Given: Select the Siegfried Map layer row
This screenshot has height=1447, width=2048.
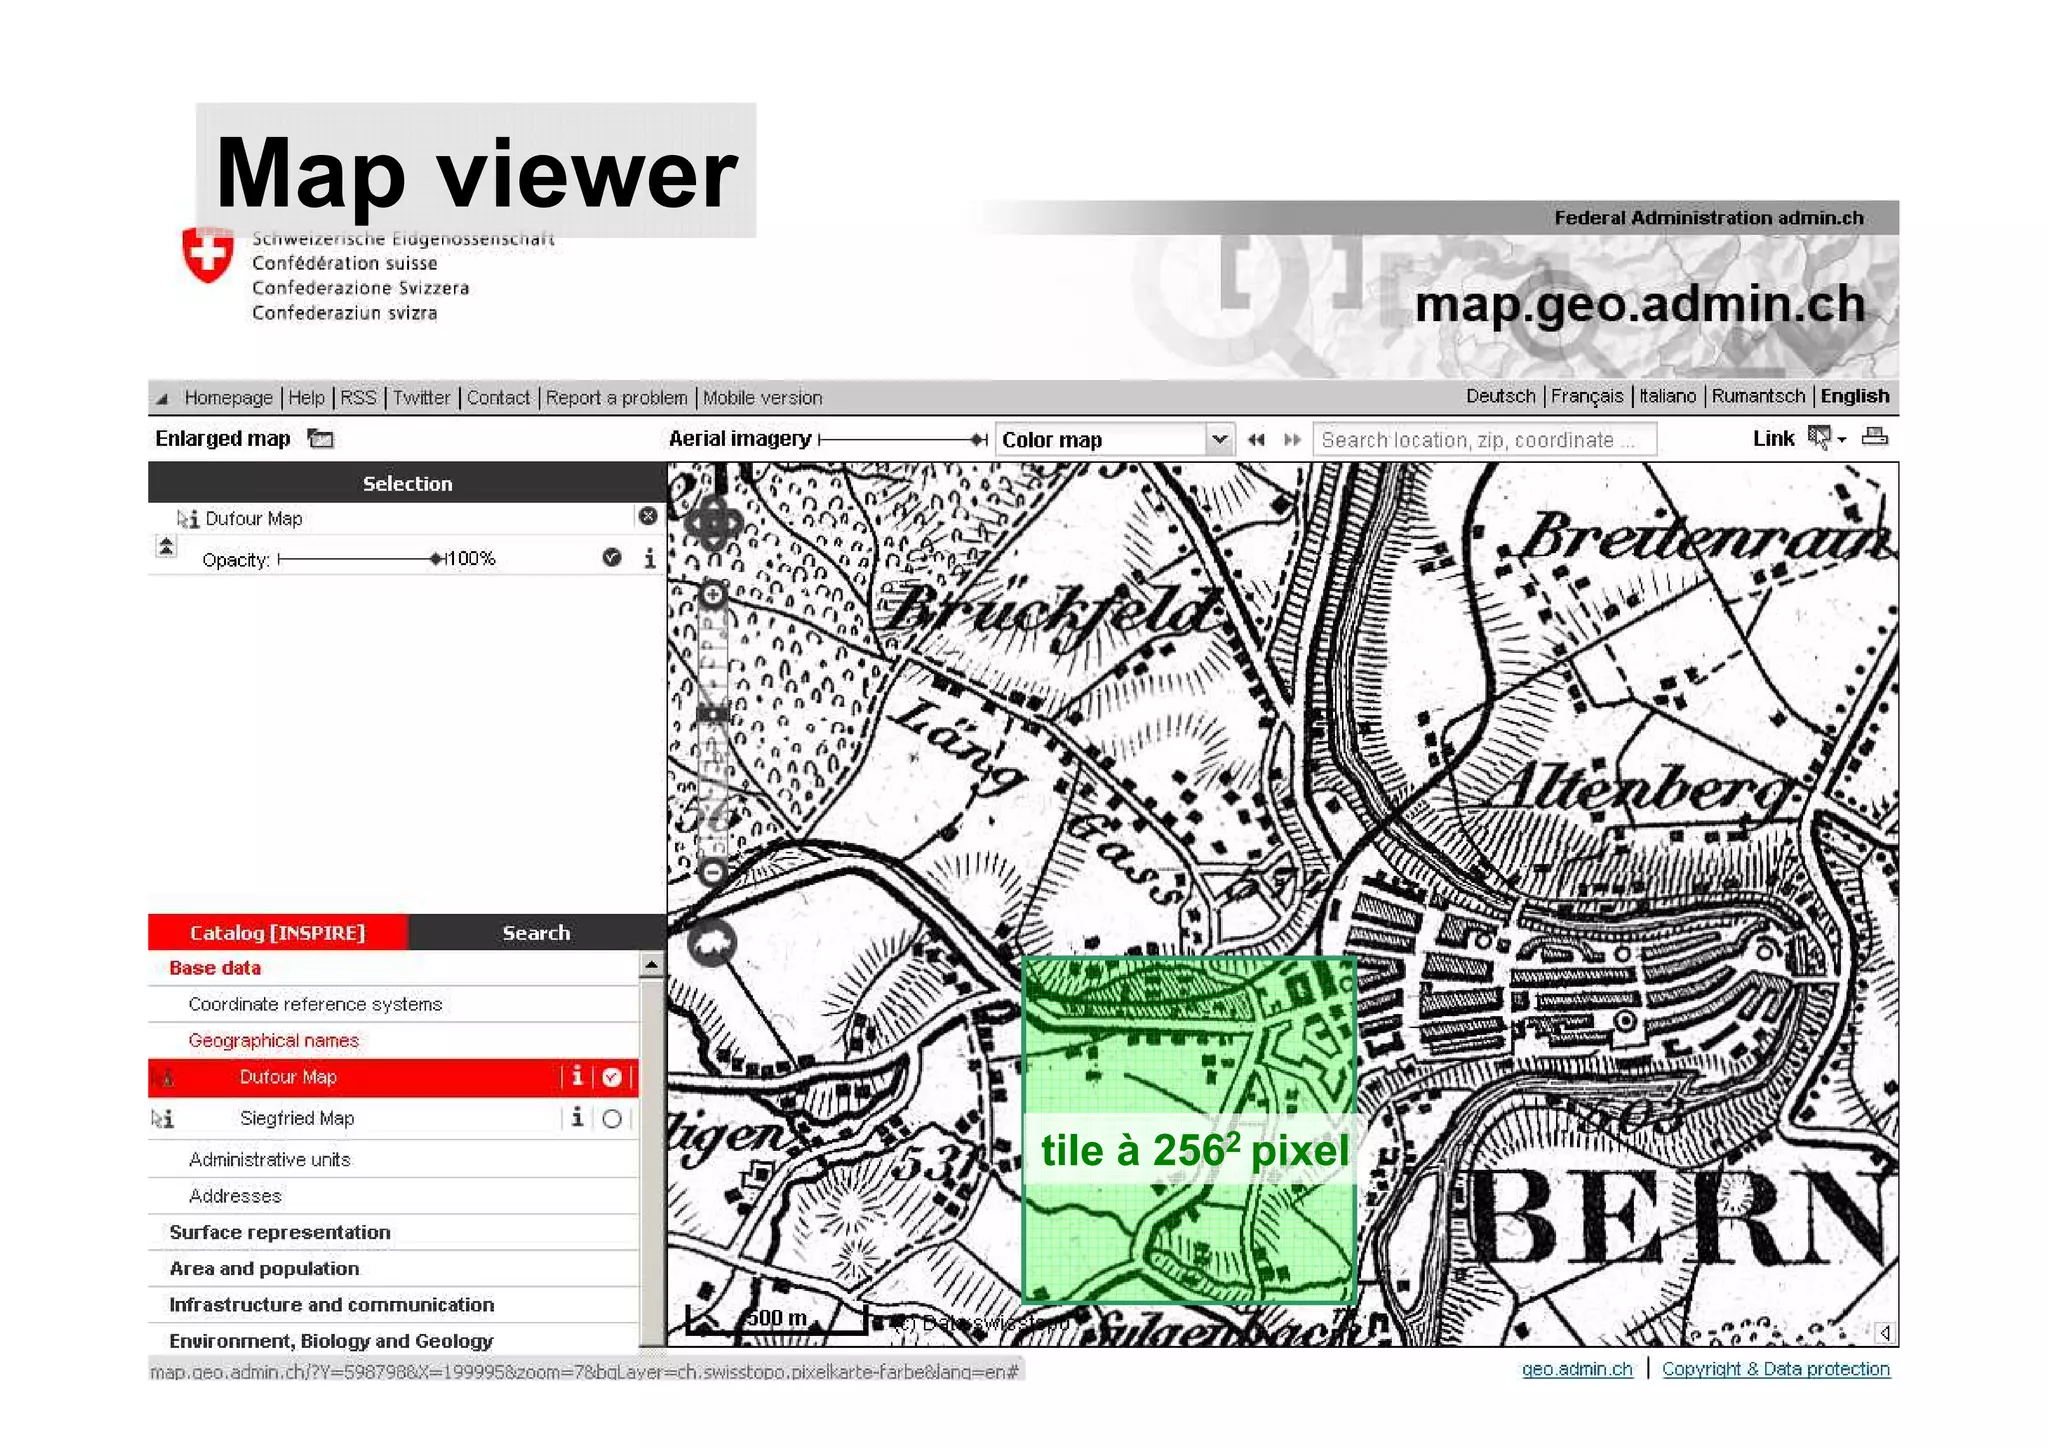Looking at the screenshot, I should click(393, 1118).
